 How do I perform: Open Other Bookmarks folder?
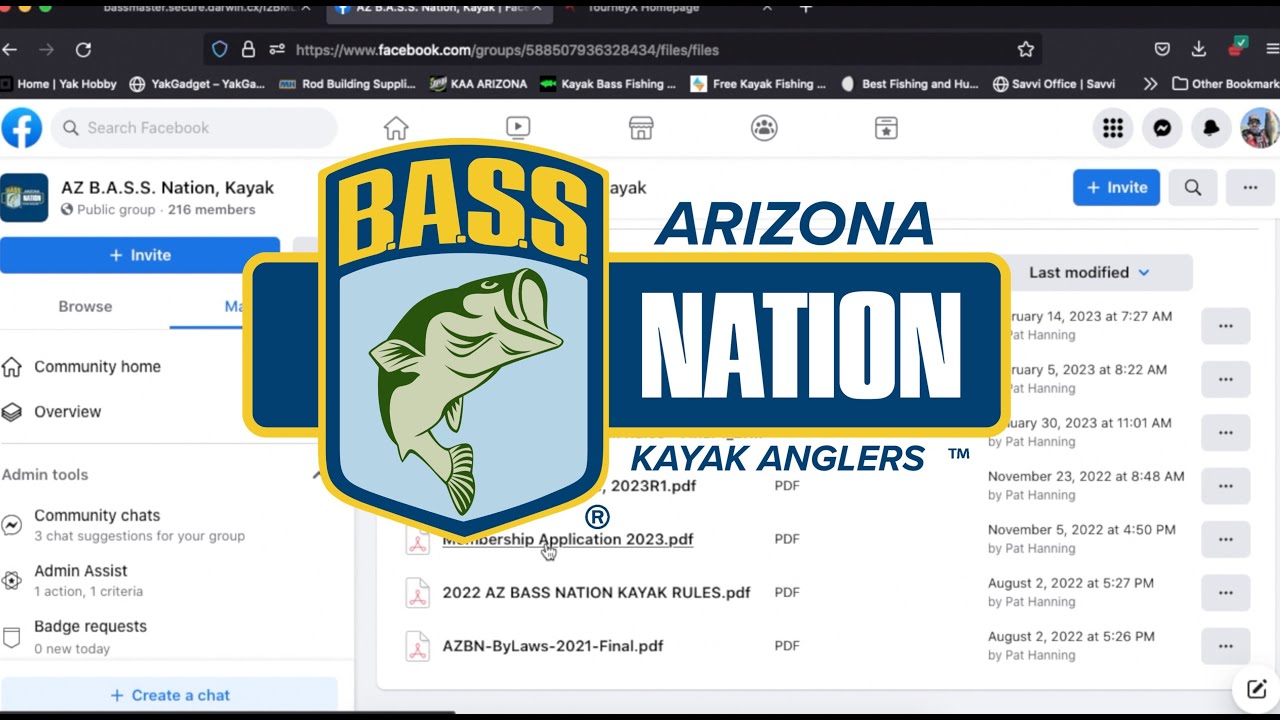tap(1225, 84)
